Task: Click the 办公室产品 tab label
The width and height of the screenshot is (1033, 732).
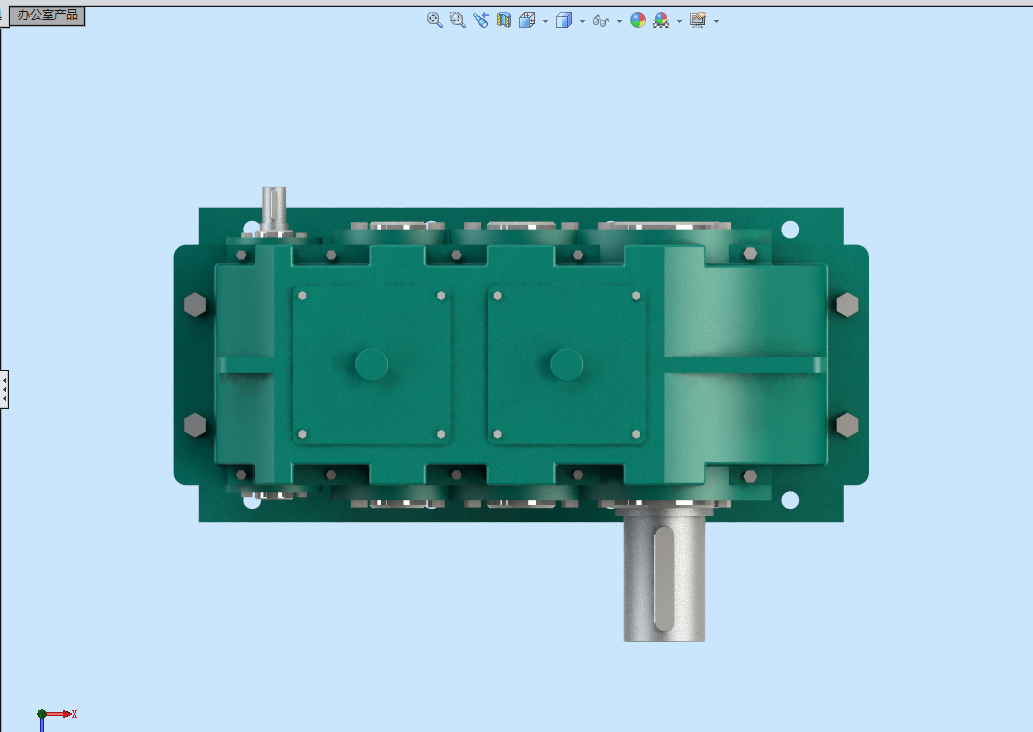Action: [47, 14]
